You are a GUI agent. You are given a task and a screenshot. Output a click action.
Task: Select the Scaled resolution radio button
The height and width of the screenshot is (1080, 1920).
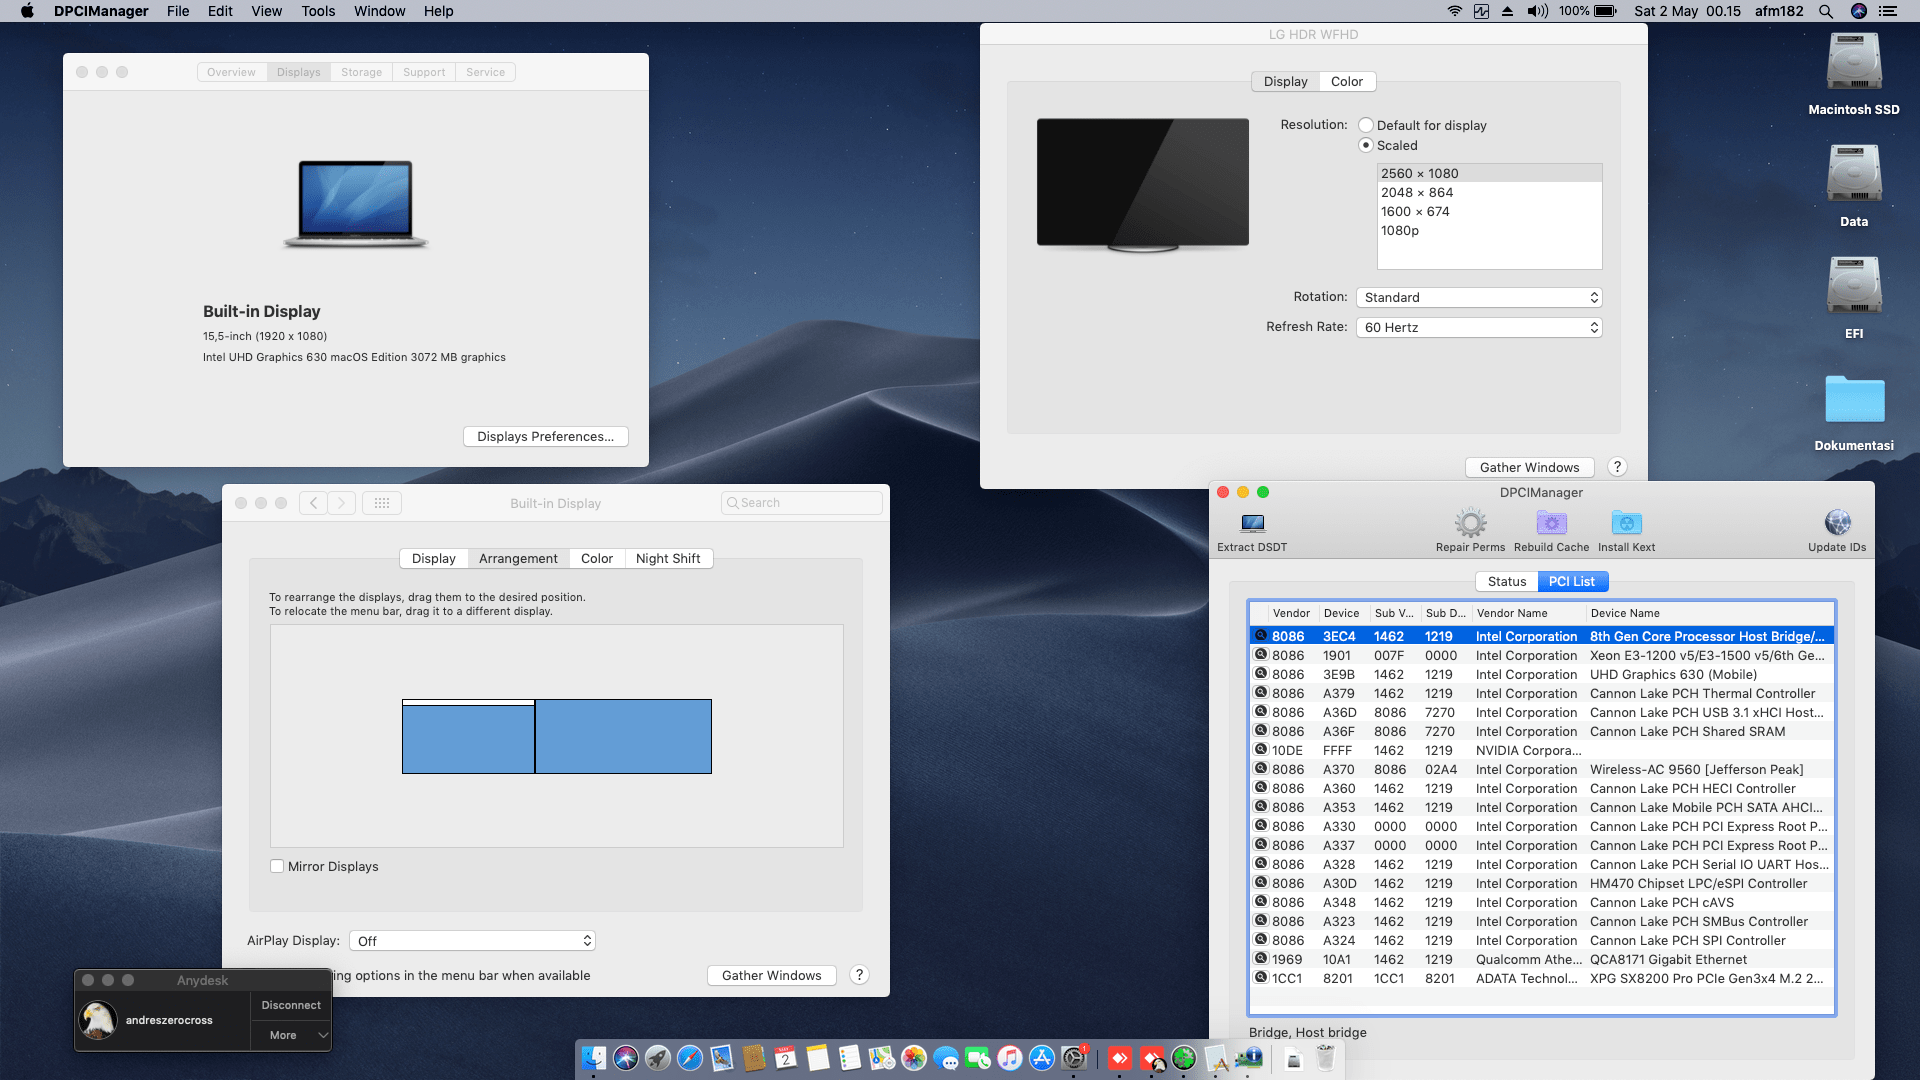pos(1366,145)
